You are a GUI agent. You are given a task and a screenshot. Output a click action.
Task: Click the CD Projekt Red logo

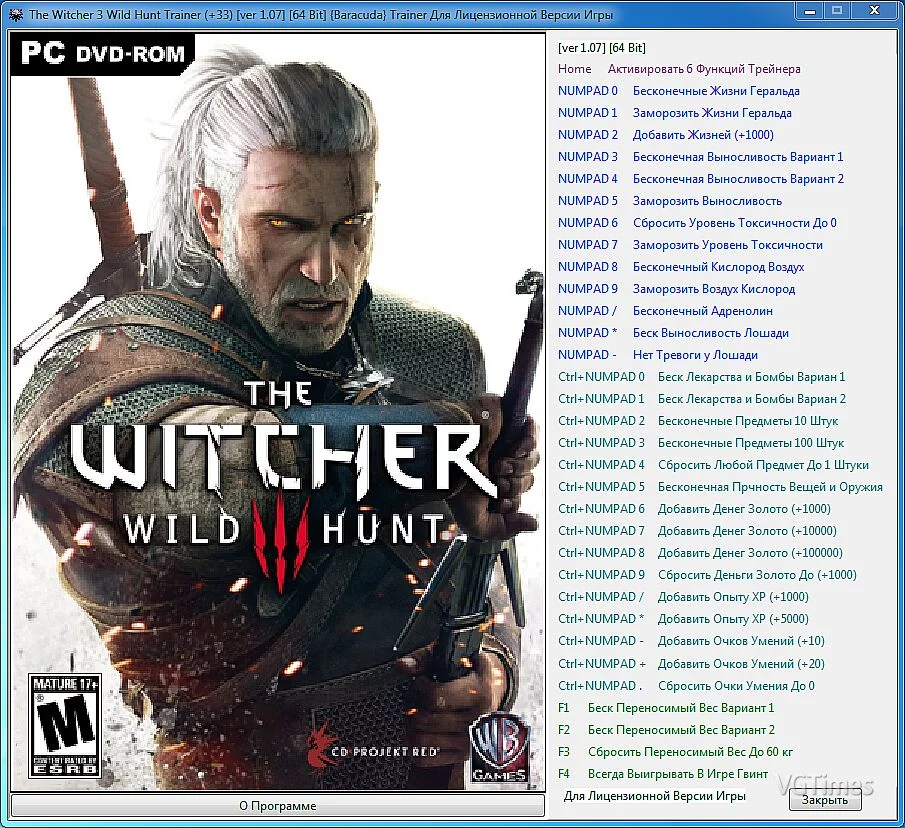(372, 748)
